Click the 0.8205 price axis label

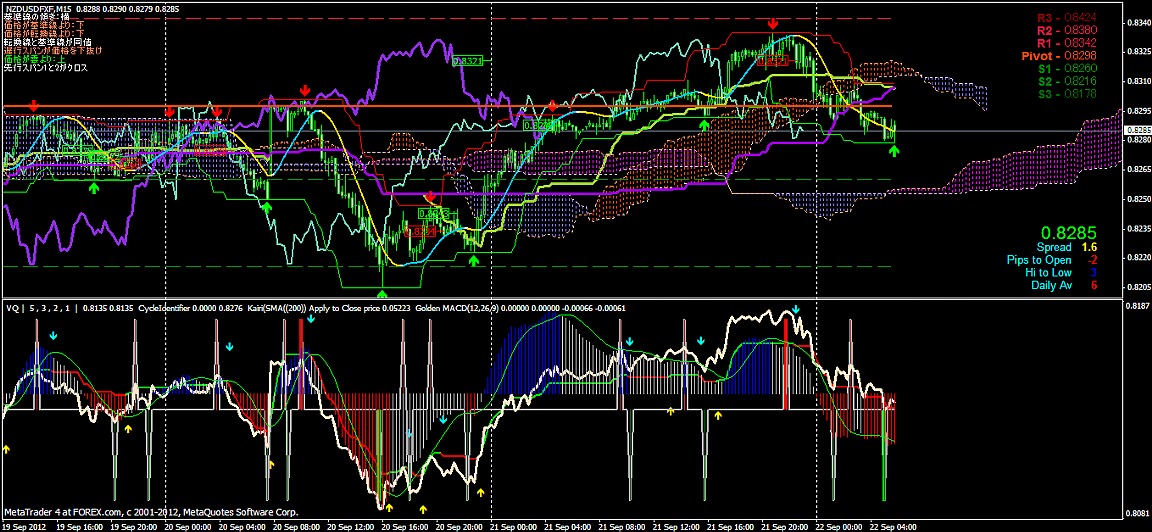click(x=1139, y=287)
